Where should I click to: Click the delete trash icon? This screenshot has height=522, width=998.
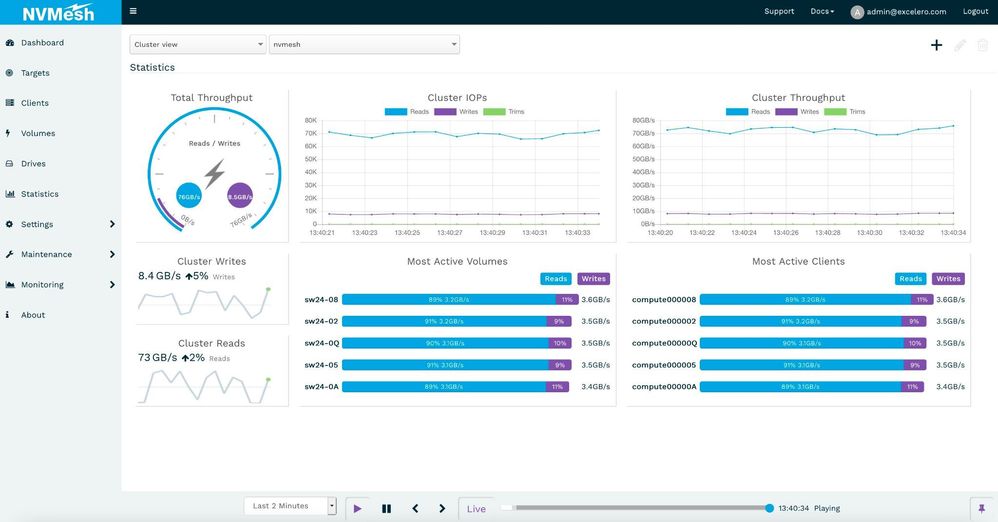tap(983, 45)
